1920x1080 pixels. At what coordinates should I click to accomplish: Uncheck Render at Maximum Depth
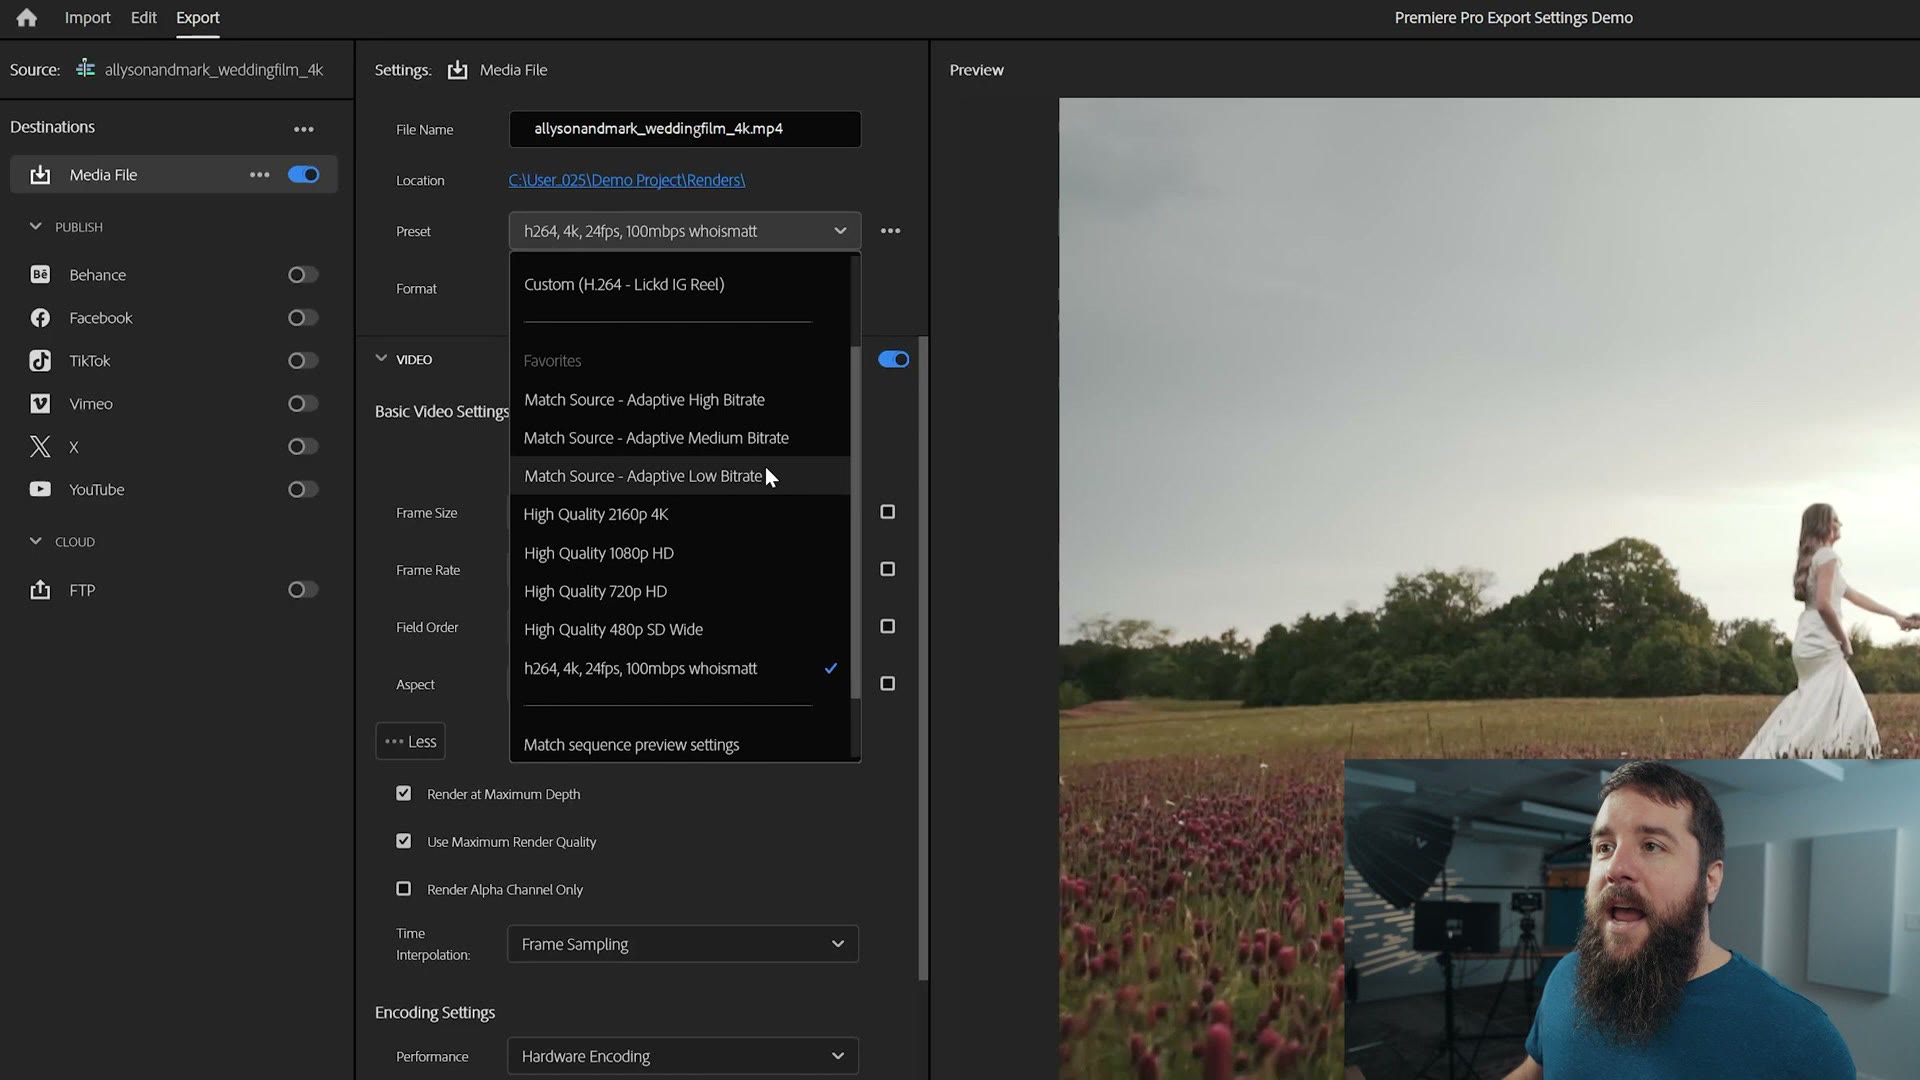404,793
